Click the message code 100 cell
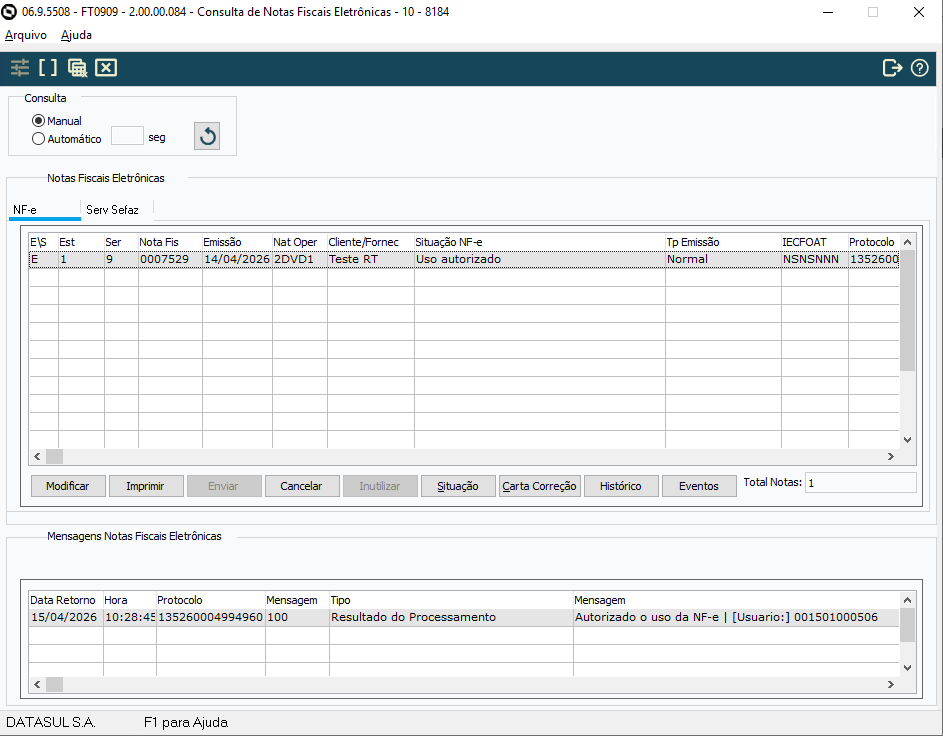 point(297,617)
